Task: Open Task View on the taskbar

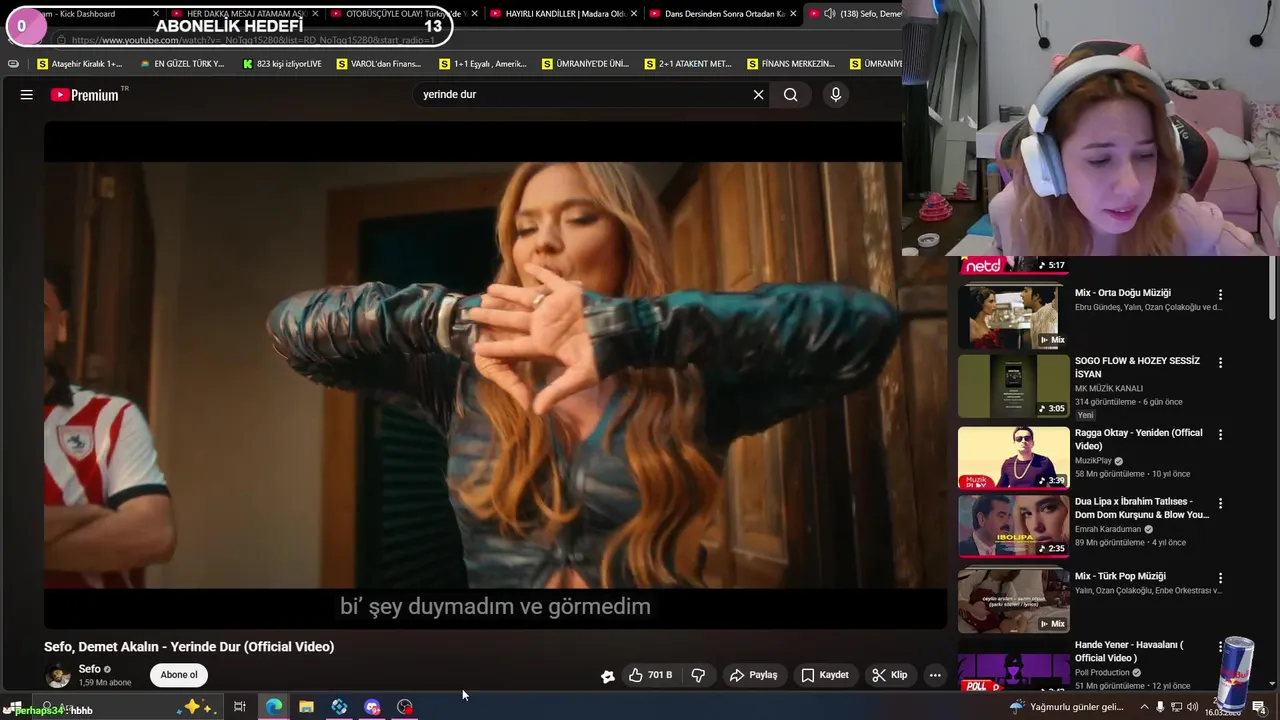Action: pos(240,707)
